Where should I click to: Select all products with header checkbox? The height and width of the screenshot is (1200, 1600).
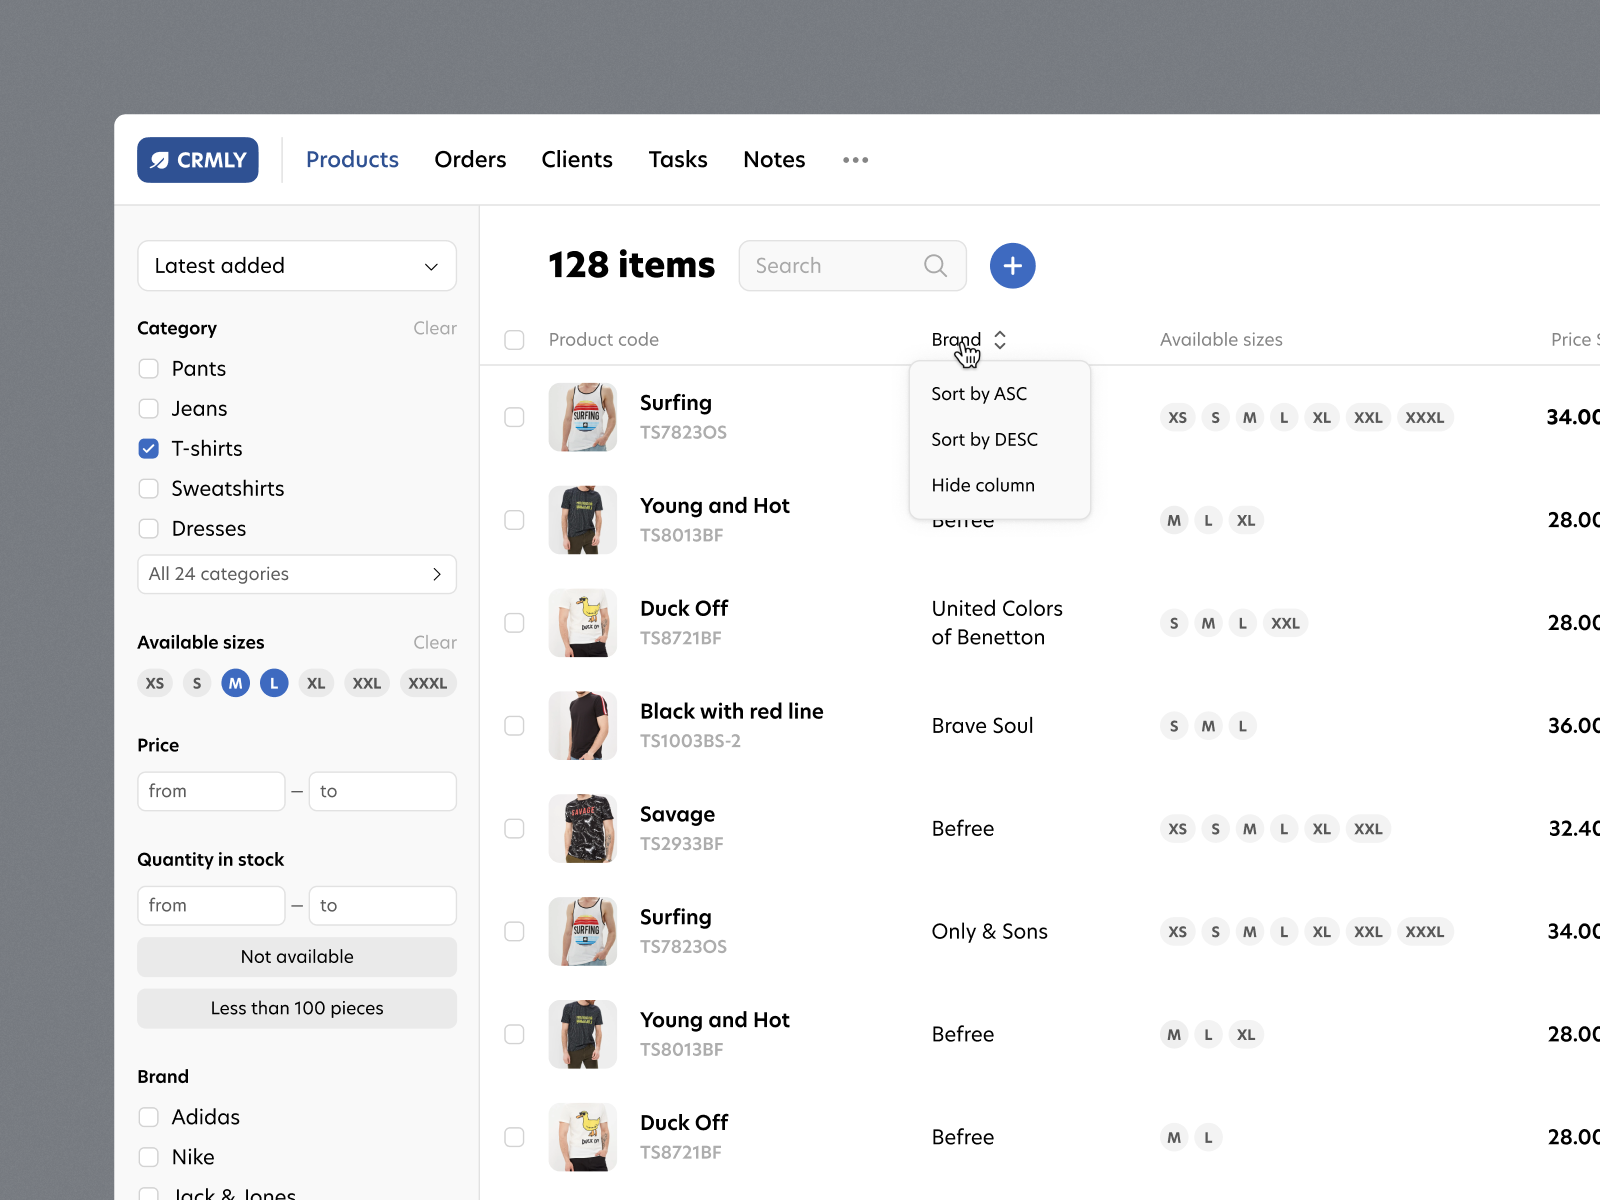tap(514, 340)
